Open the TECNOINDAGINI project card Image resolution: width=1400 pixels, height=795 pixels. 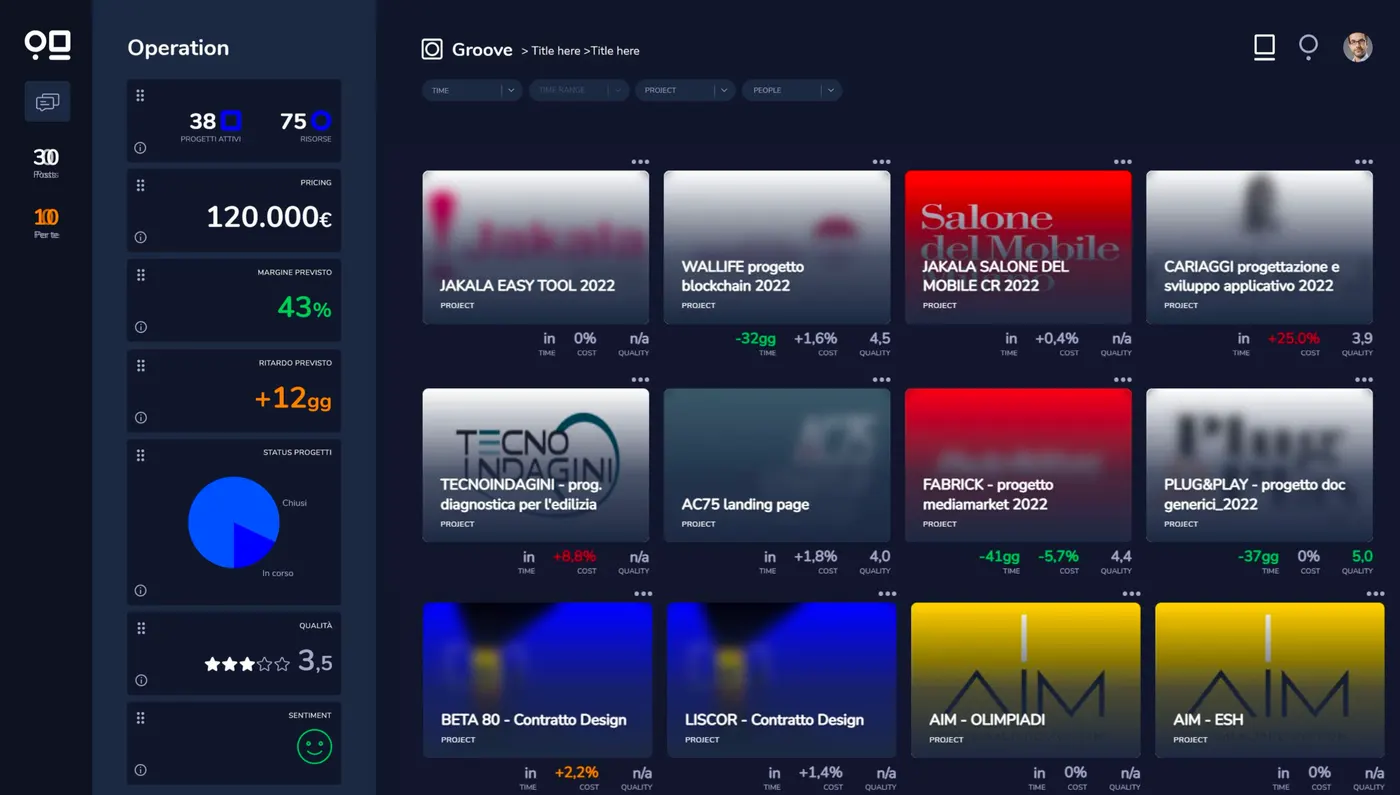coord(536,465)
